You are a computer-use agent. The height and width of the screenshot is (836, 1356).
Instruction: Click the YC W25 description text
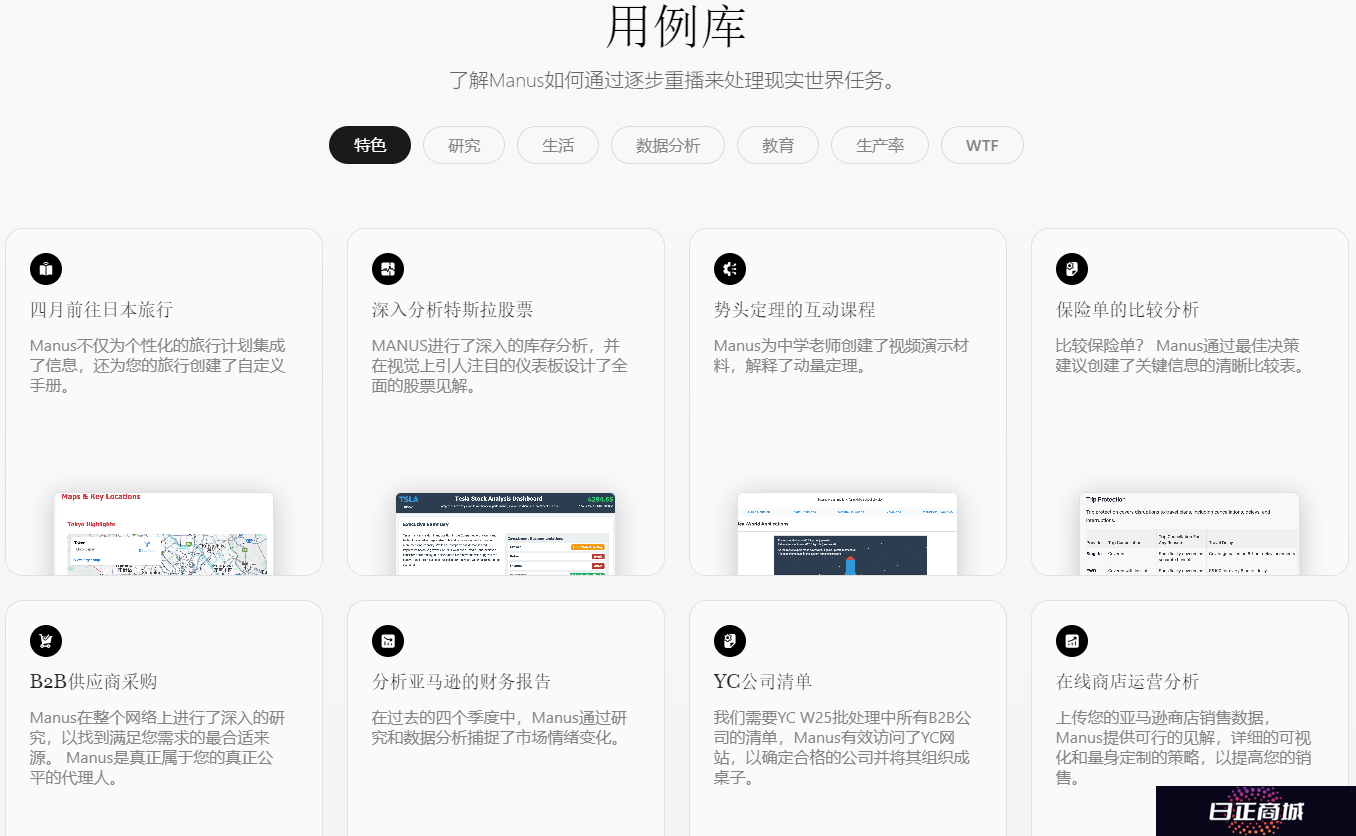(841, 747)
